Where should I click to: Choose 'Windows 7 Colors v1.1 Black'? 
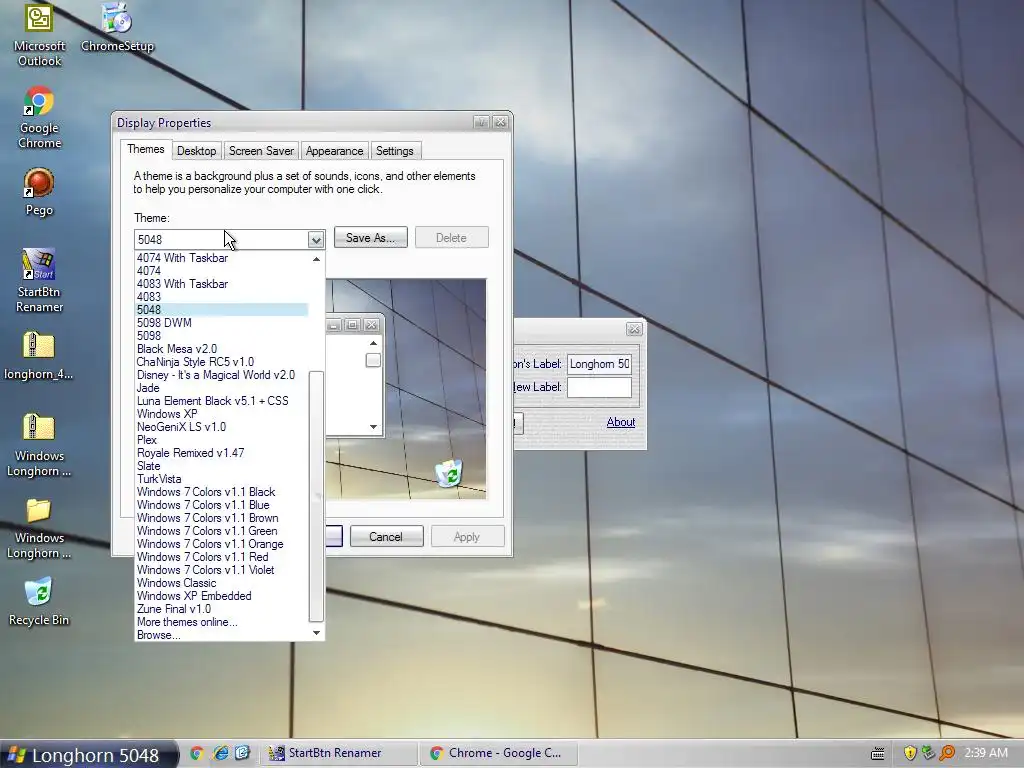coord(221,492)
